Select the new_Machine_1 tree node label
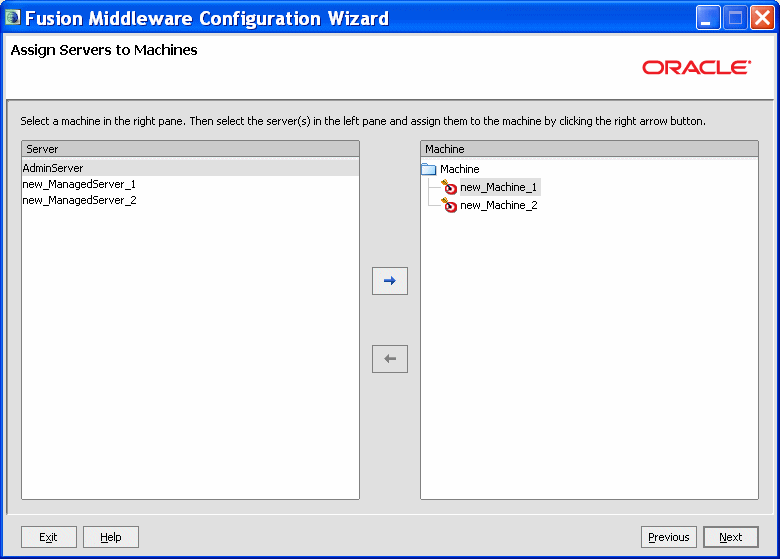This screenshot has width=780, height=559. [x=498, y=187]
